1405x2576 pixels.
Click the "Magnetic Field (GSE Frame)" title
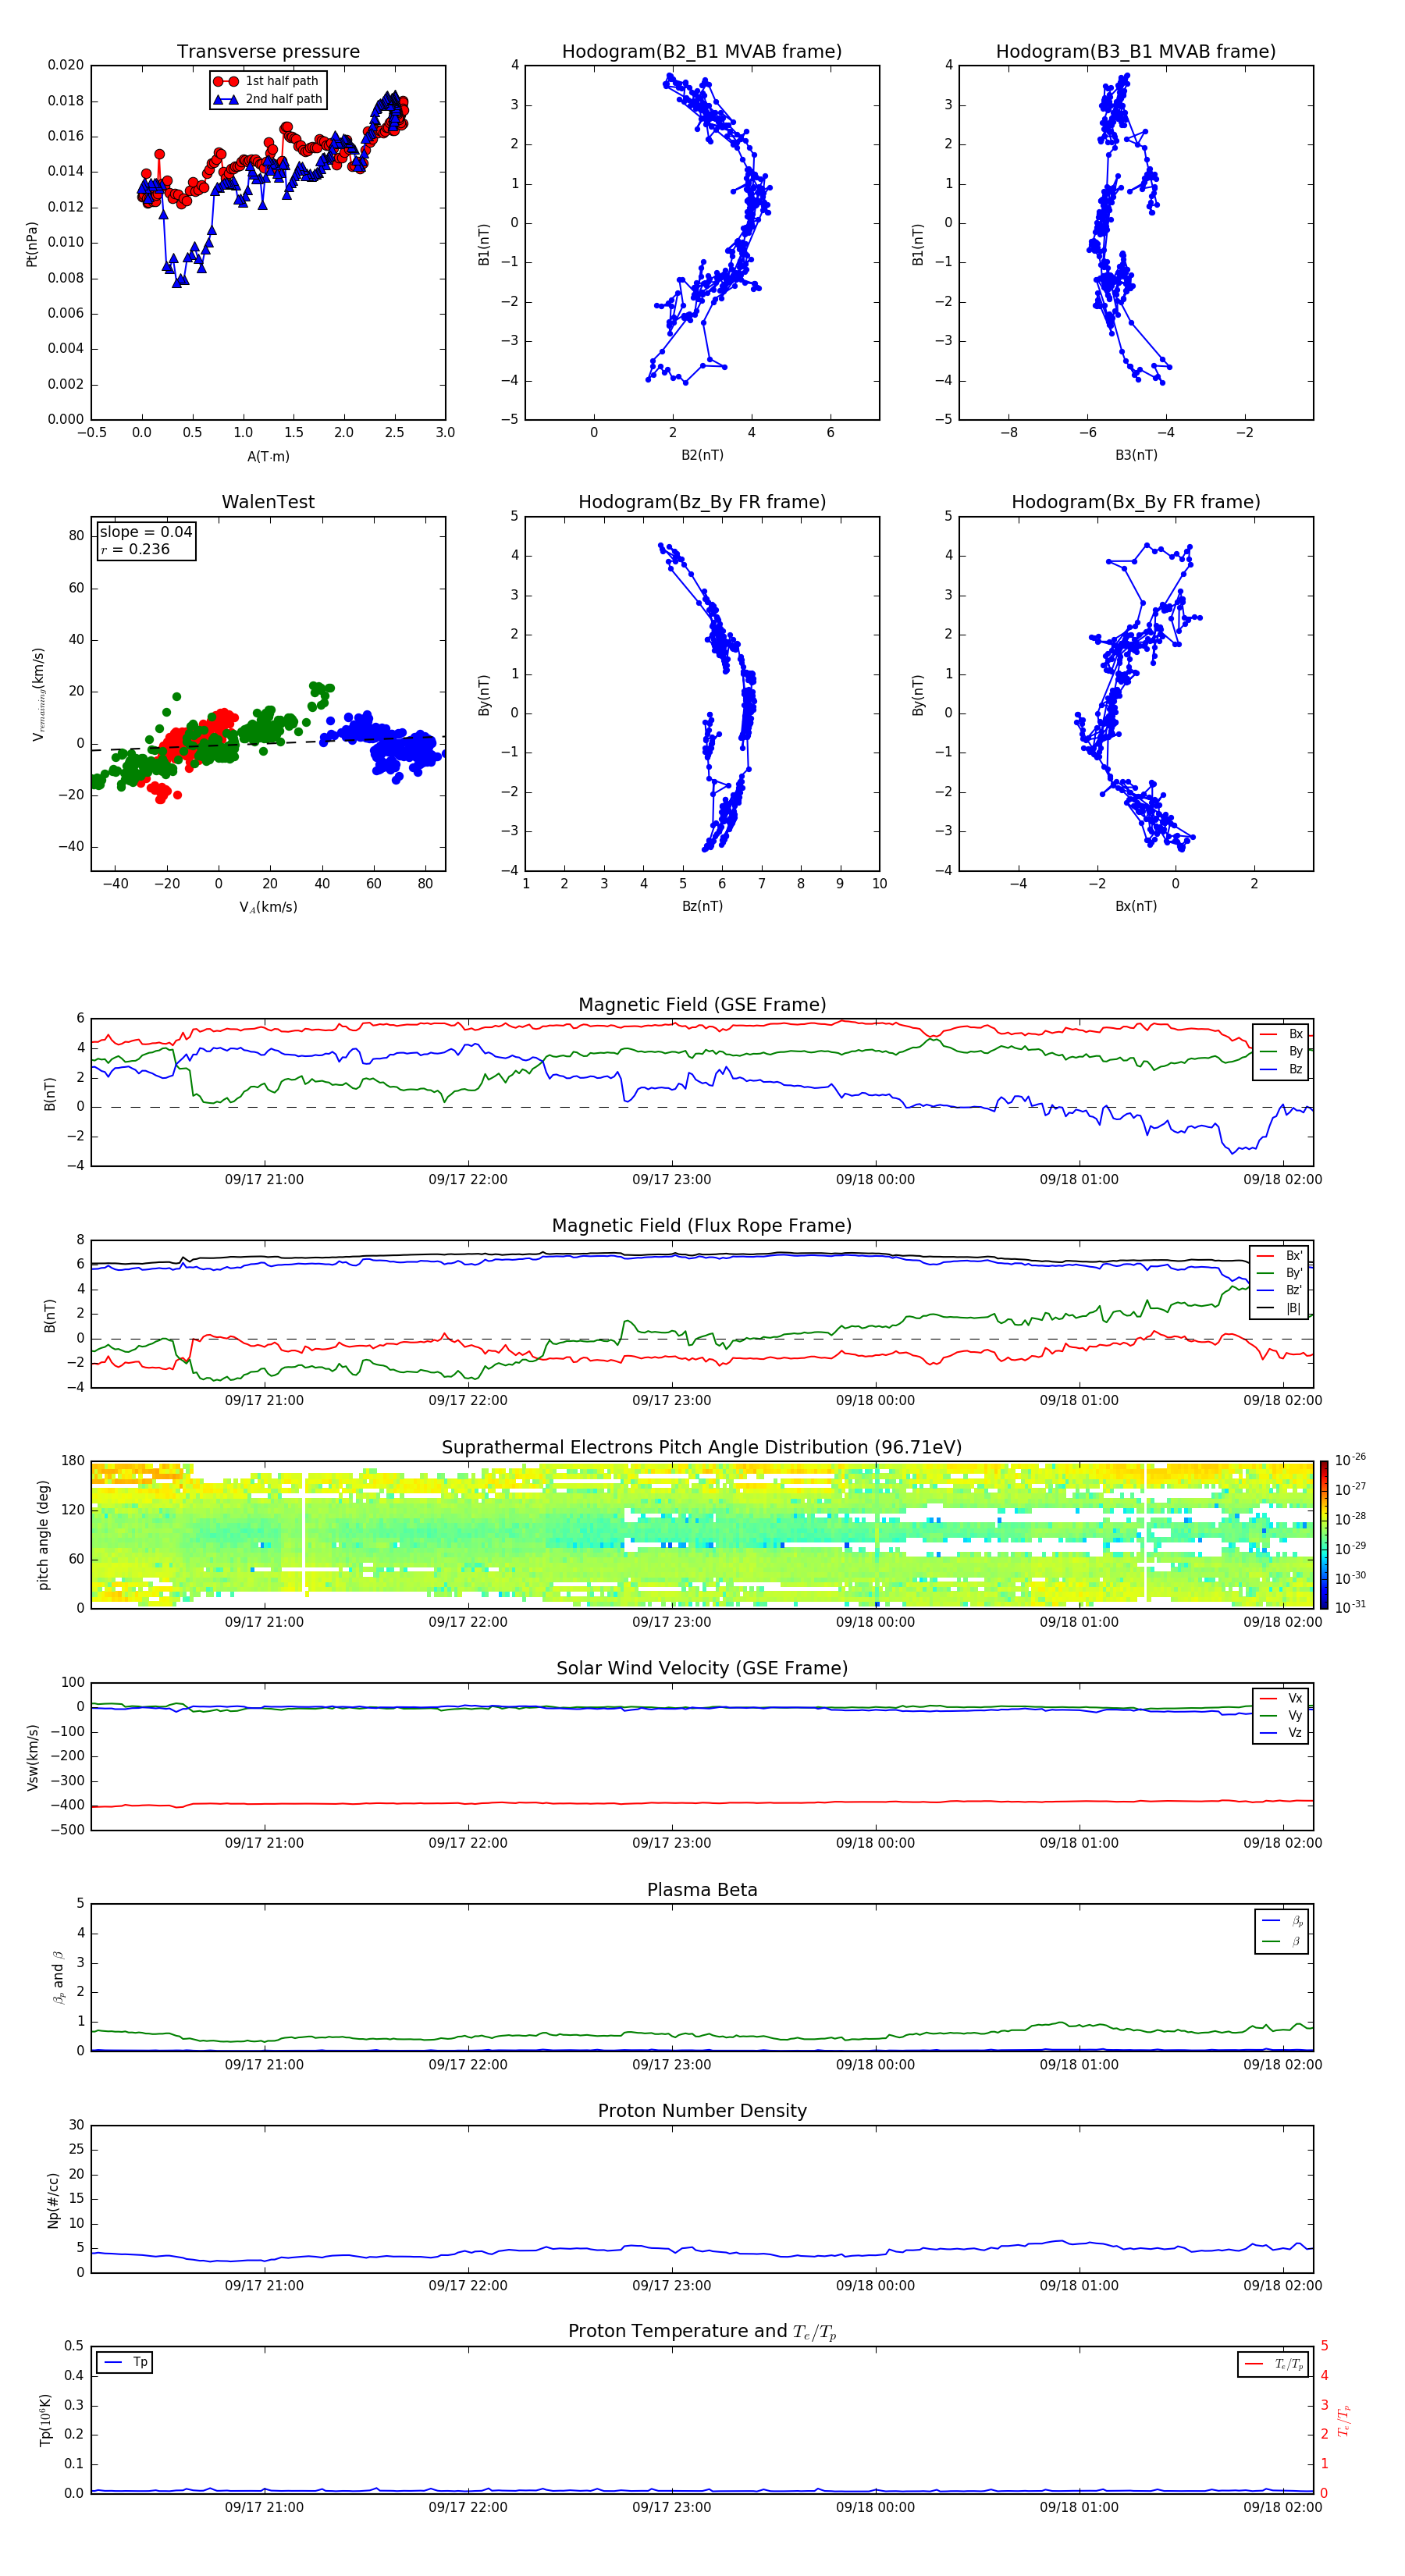(702, 1005)
